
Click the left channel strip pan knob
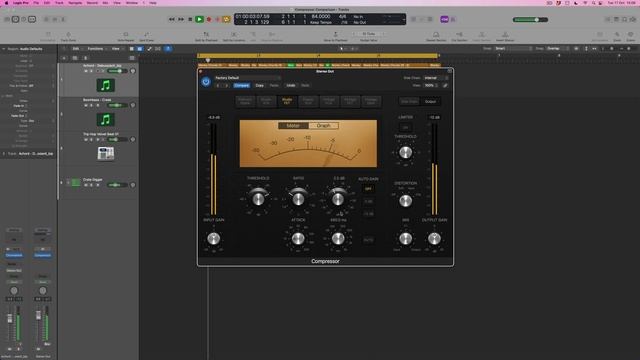tap(14, 291)
